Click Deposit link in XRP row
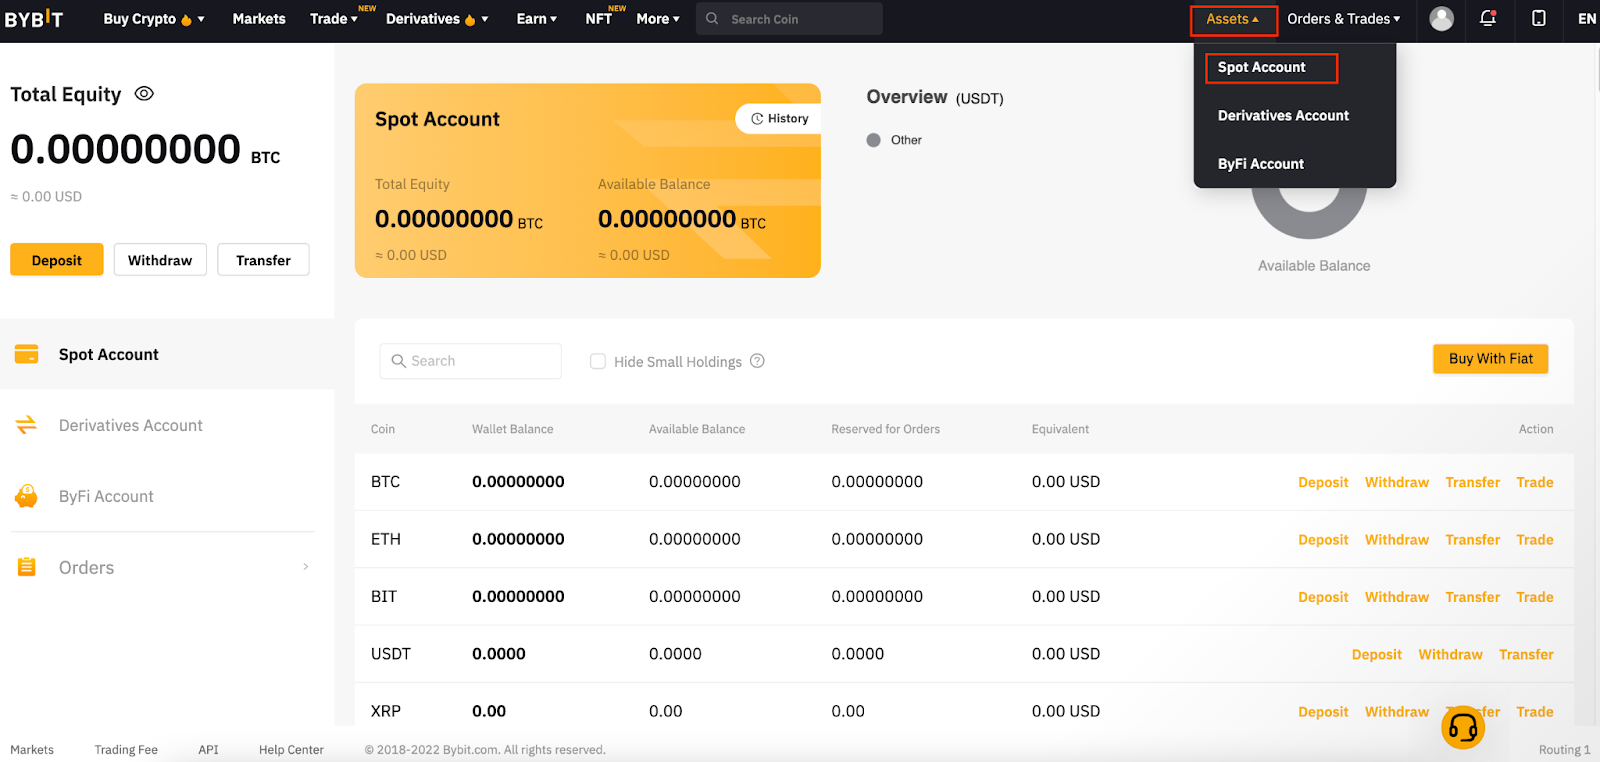1600x762 pixels. 1323,712
